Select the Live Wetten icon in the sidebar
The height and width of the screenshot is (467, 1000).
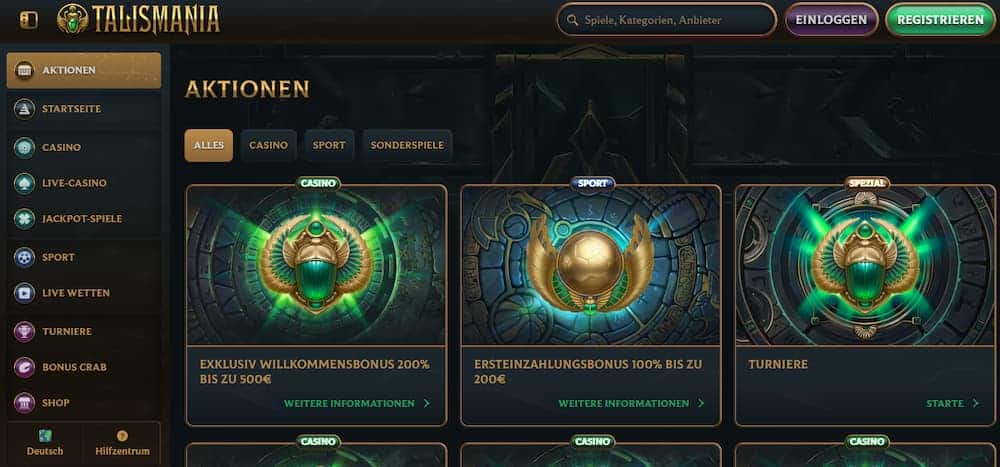24,293
